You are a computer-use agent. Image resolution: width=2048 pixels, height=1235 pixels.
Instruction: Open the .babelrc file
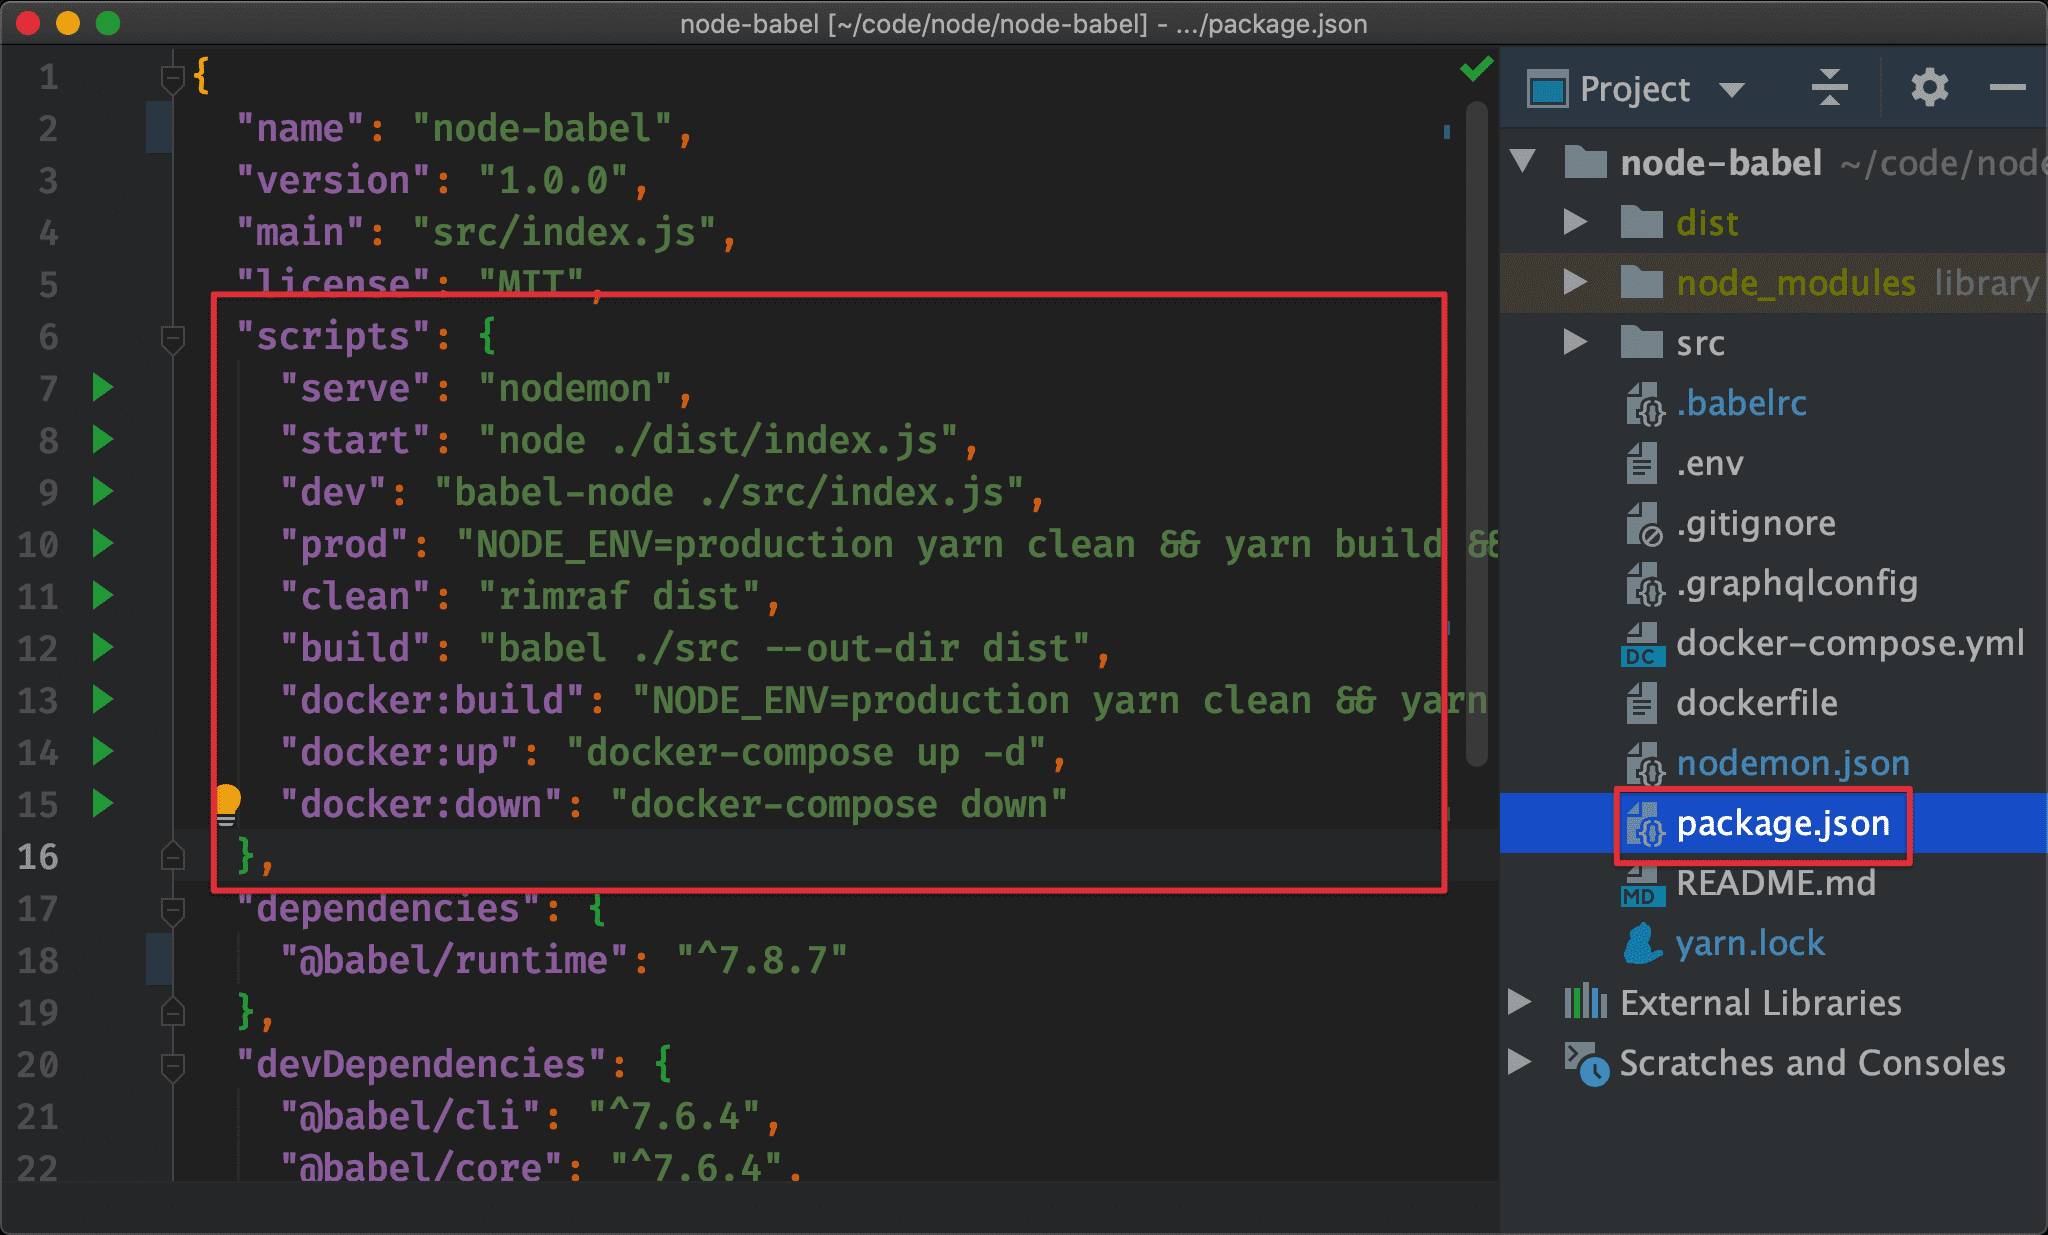[x=1741, y=403]
